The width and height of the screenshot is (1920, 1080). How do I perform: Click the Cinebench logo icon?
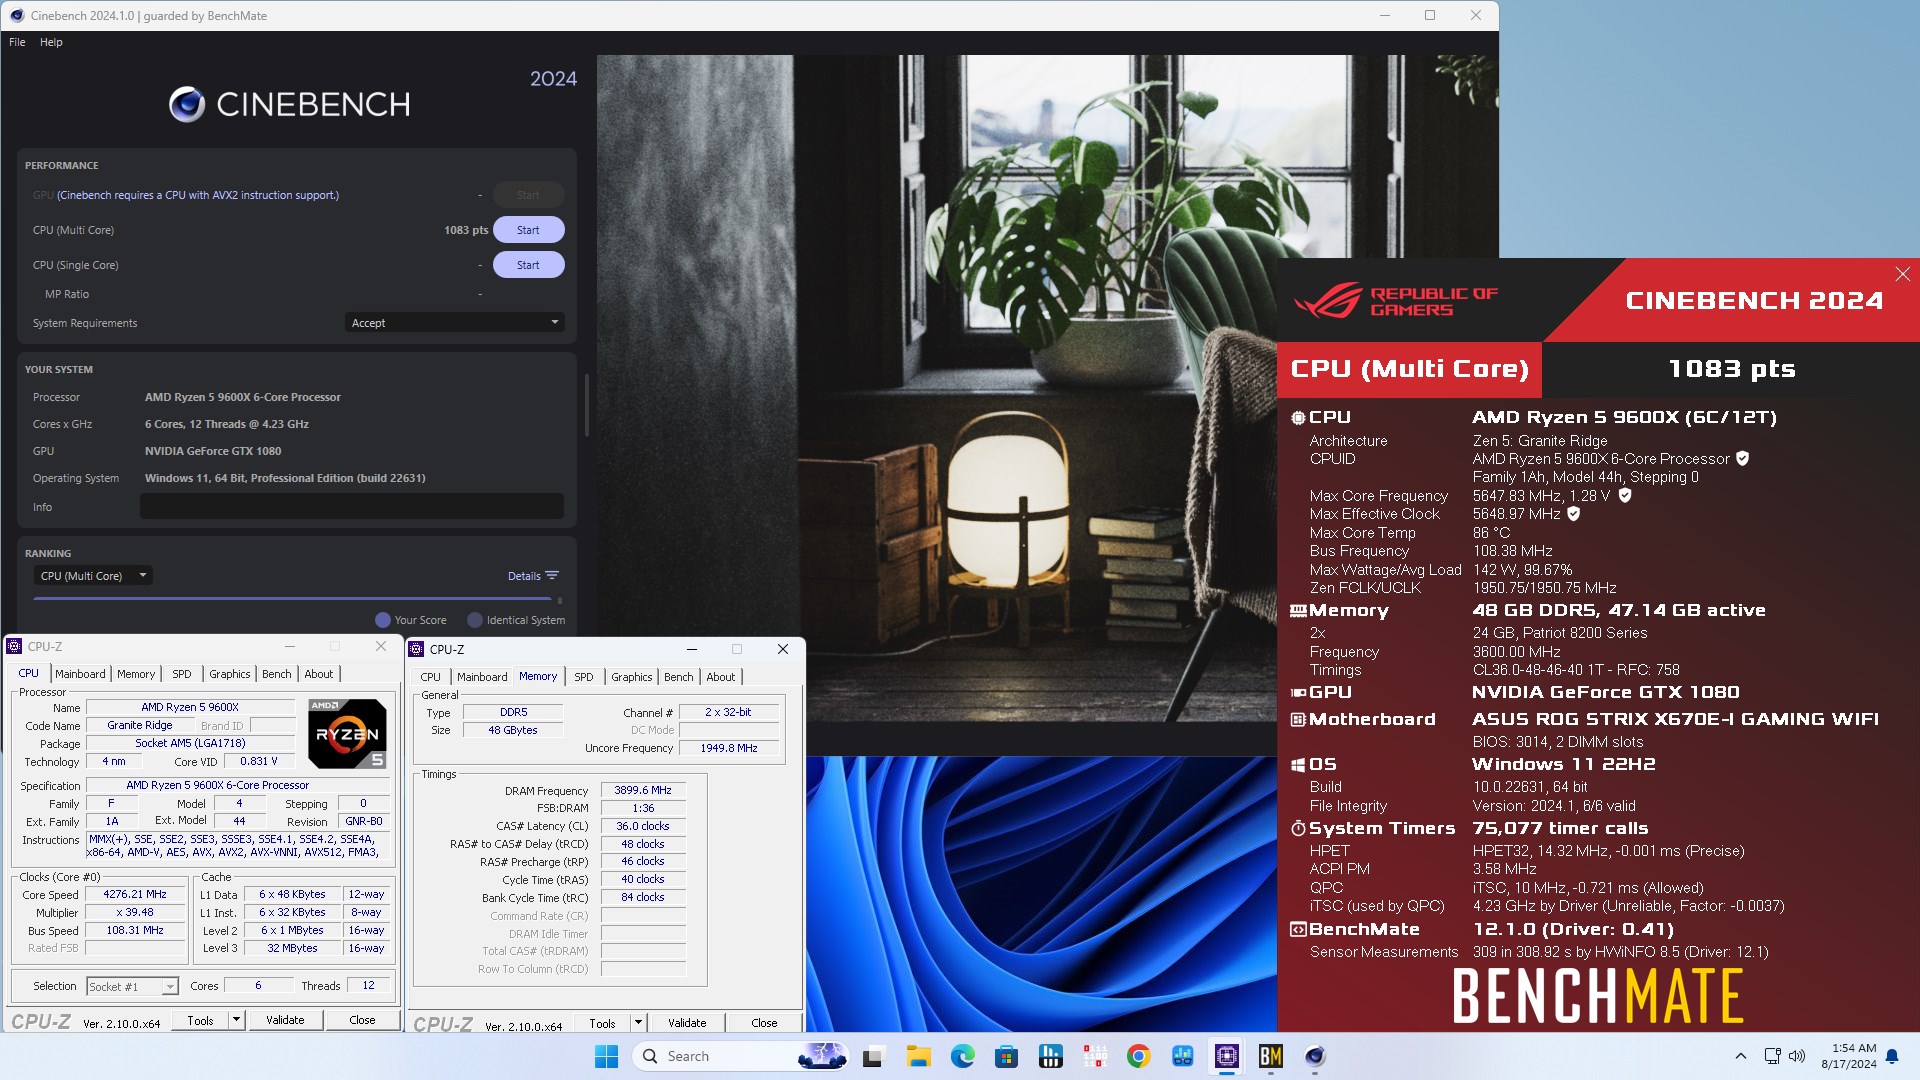pyautogui.click(x=187, y=104)
